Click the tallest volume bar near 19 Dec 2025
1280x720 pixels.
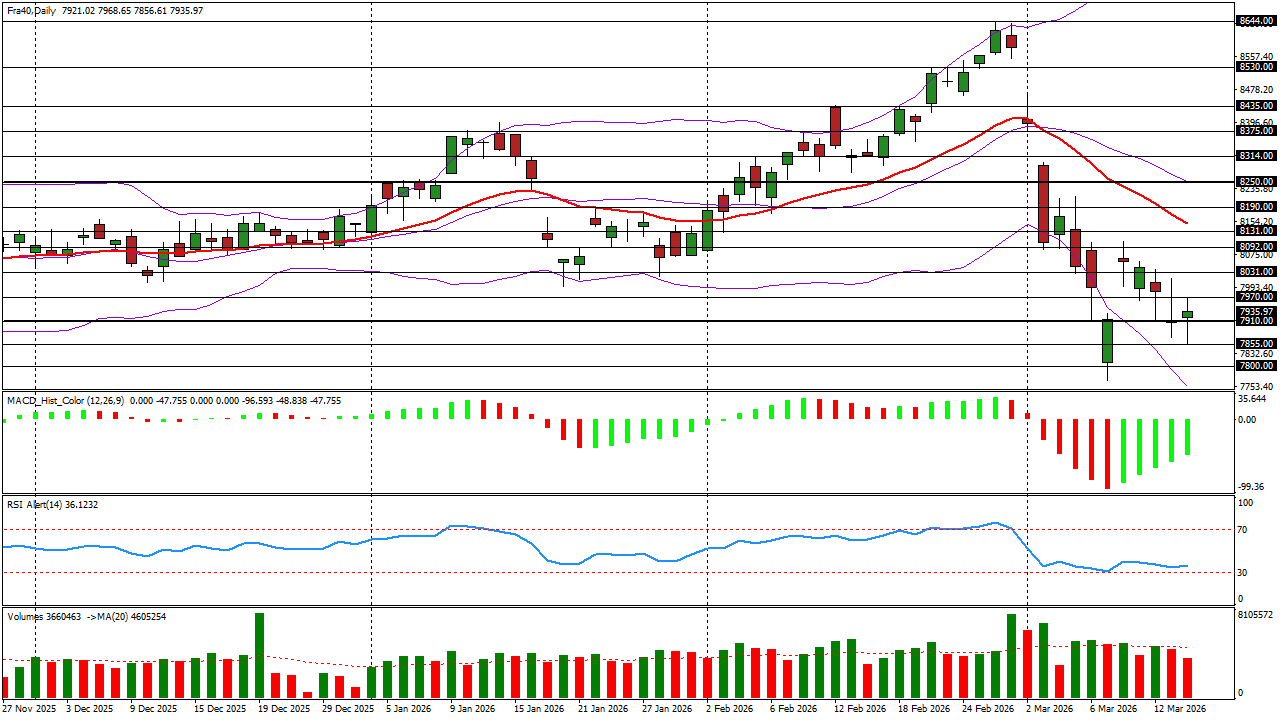pos(259,656)
